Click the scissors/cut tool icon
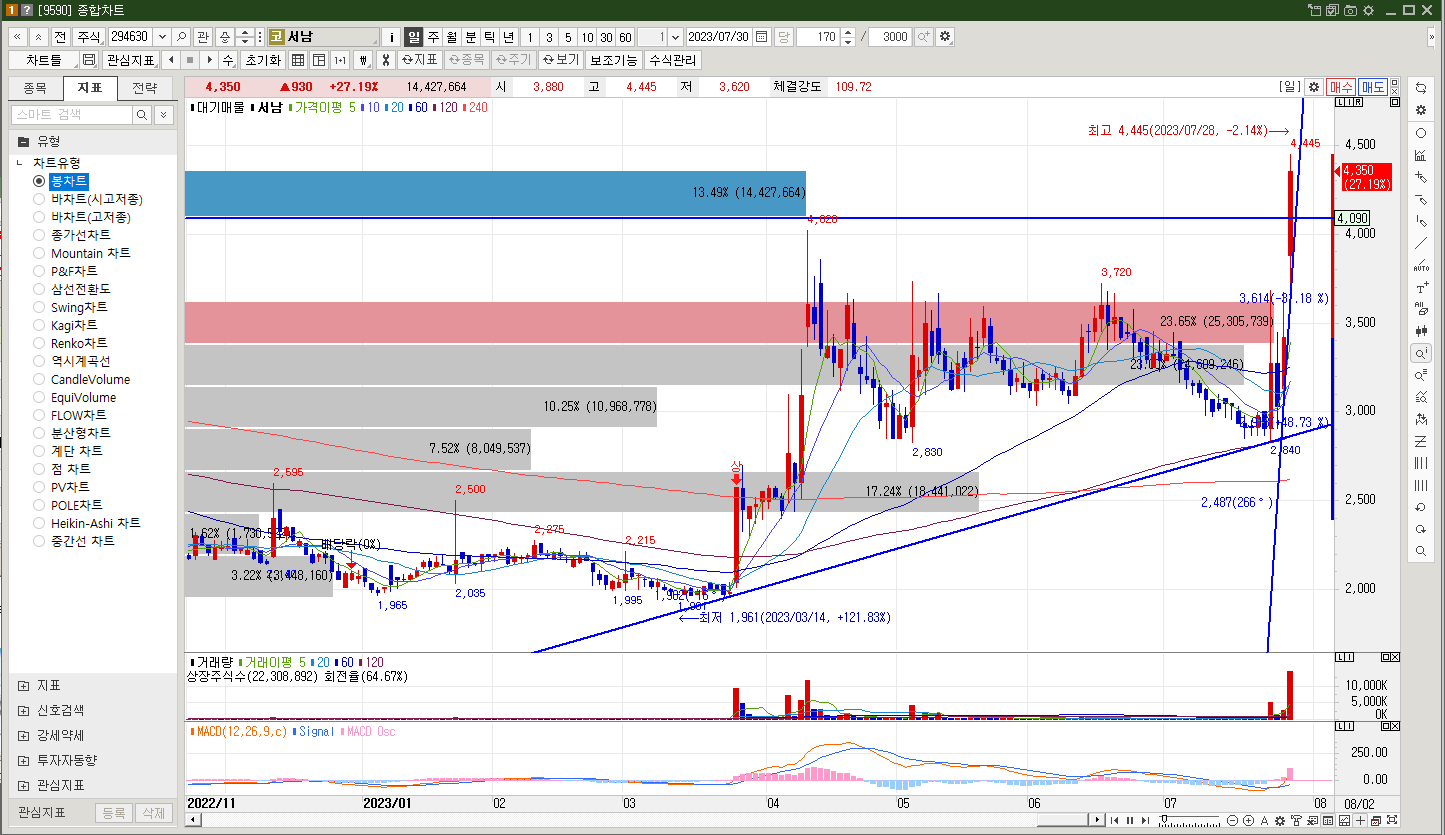Screen dimensions: 1445x835 click(x=384, y=60)
